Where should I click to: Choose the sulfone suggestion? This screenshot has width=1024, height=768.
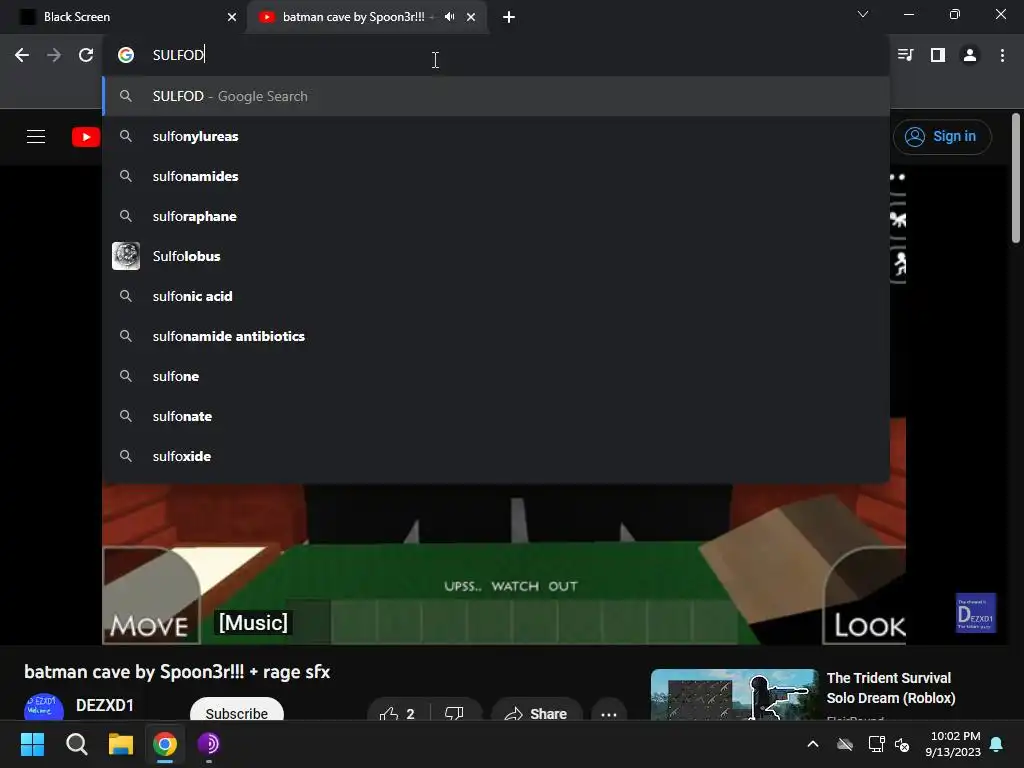(x=496, y=376)
